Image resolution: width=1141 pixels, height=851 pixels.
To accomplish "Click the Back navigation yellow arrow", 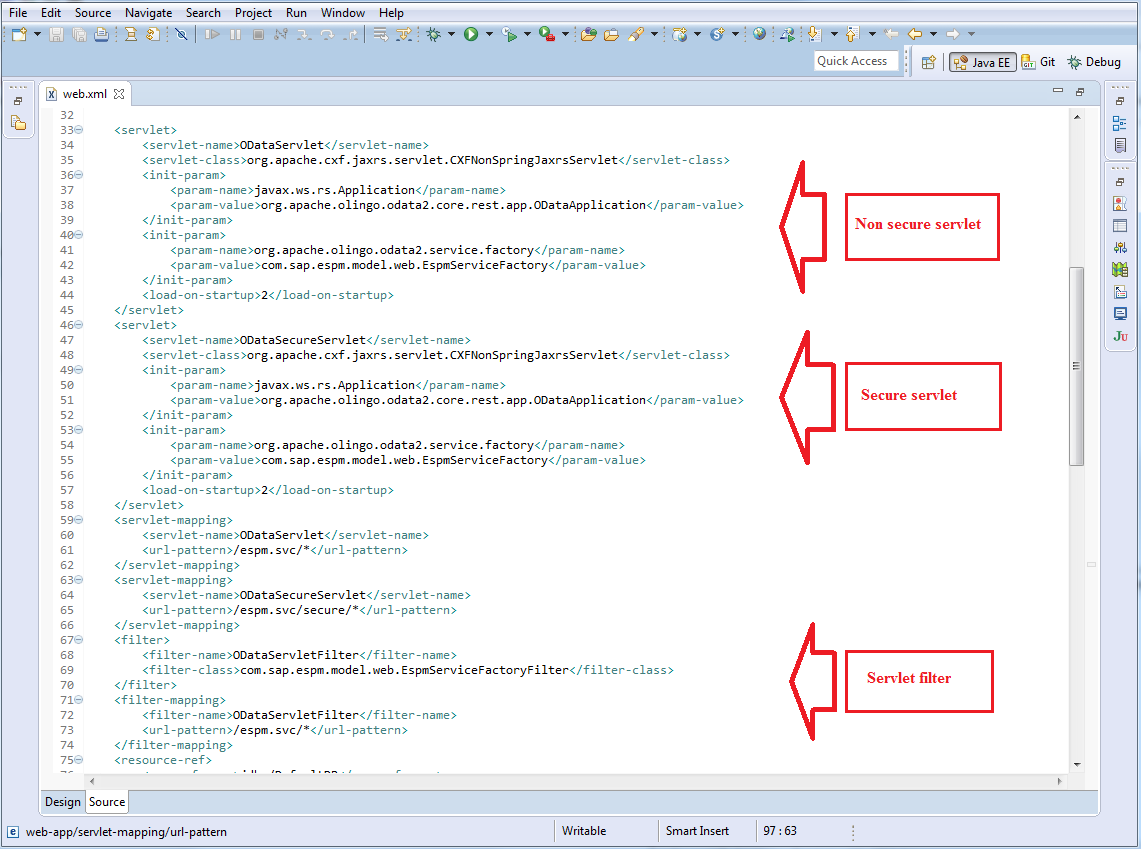I will [x=915, y=34].
